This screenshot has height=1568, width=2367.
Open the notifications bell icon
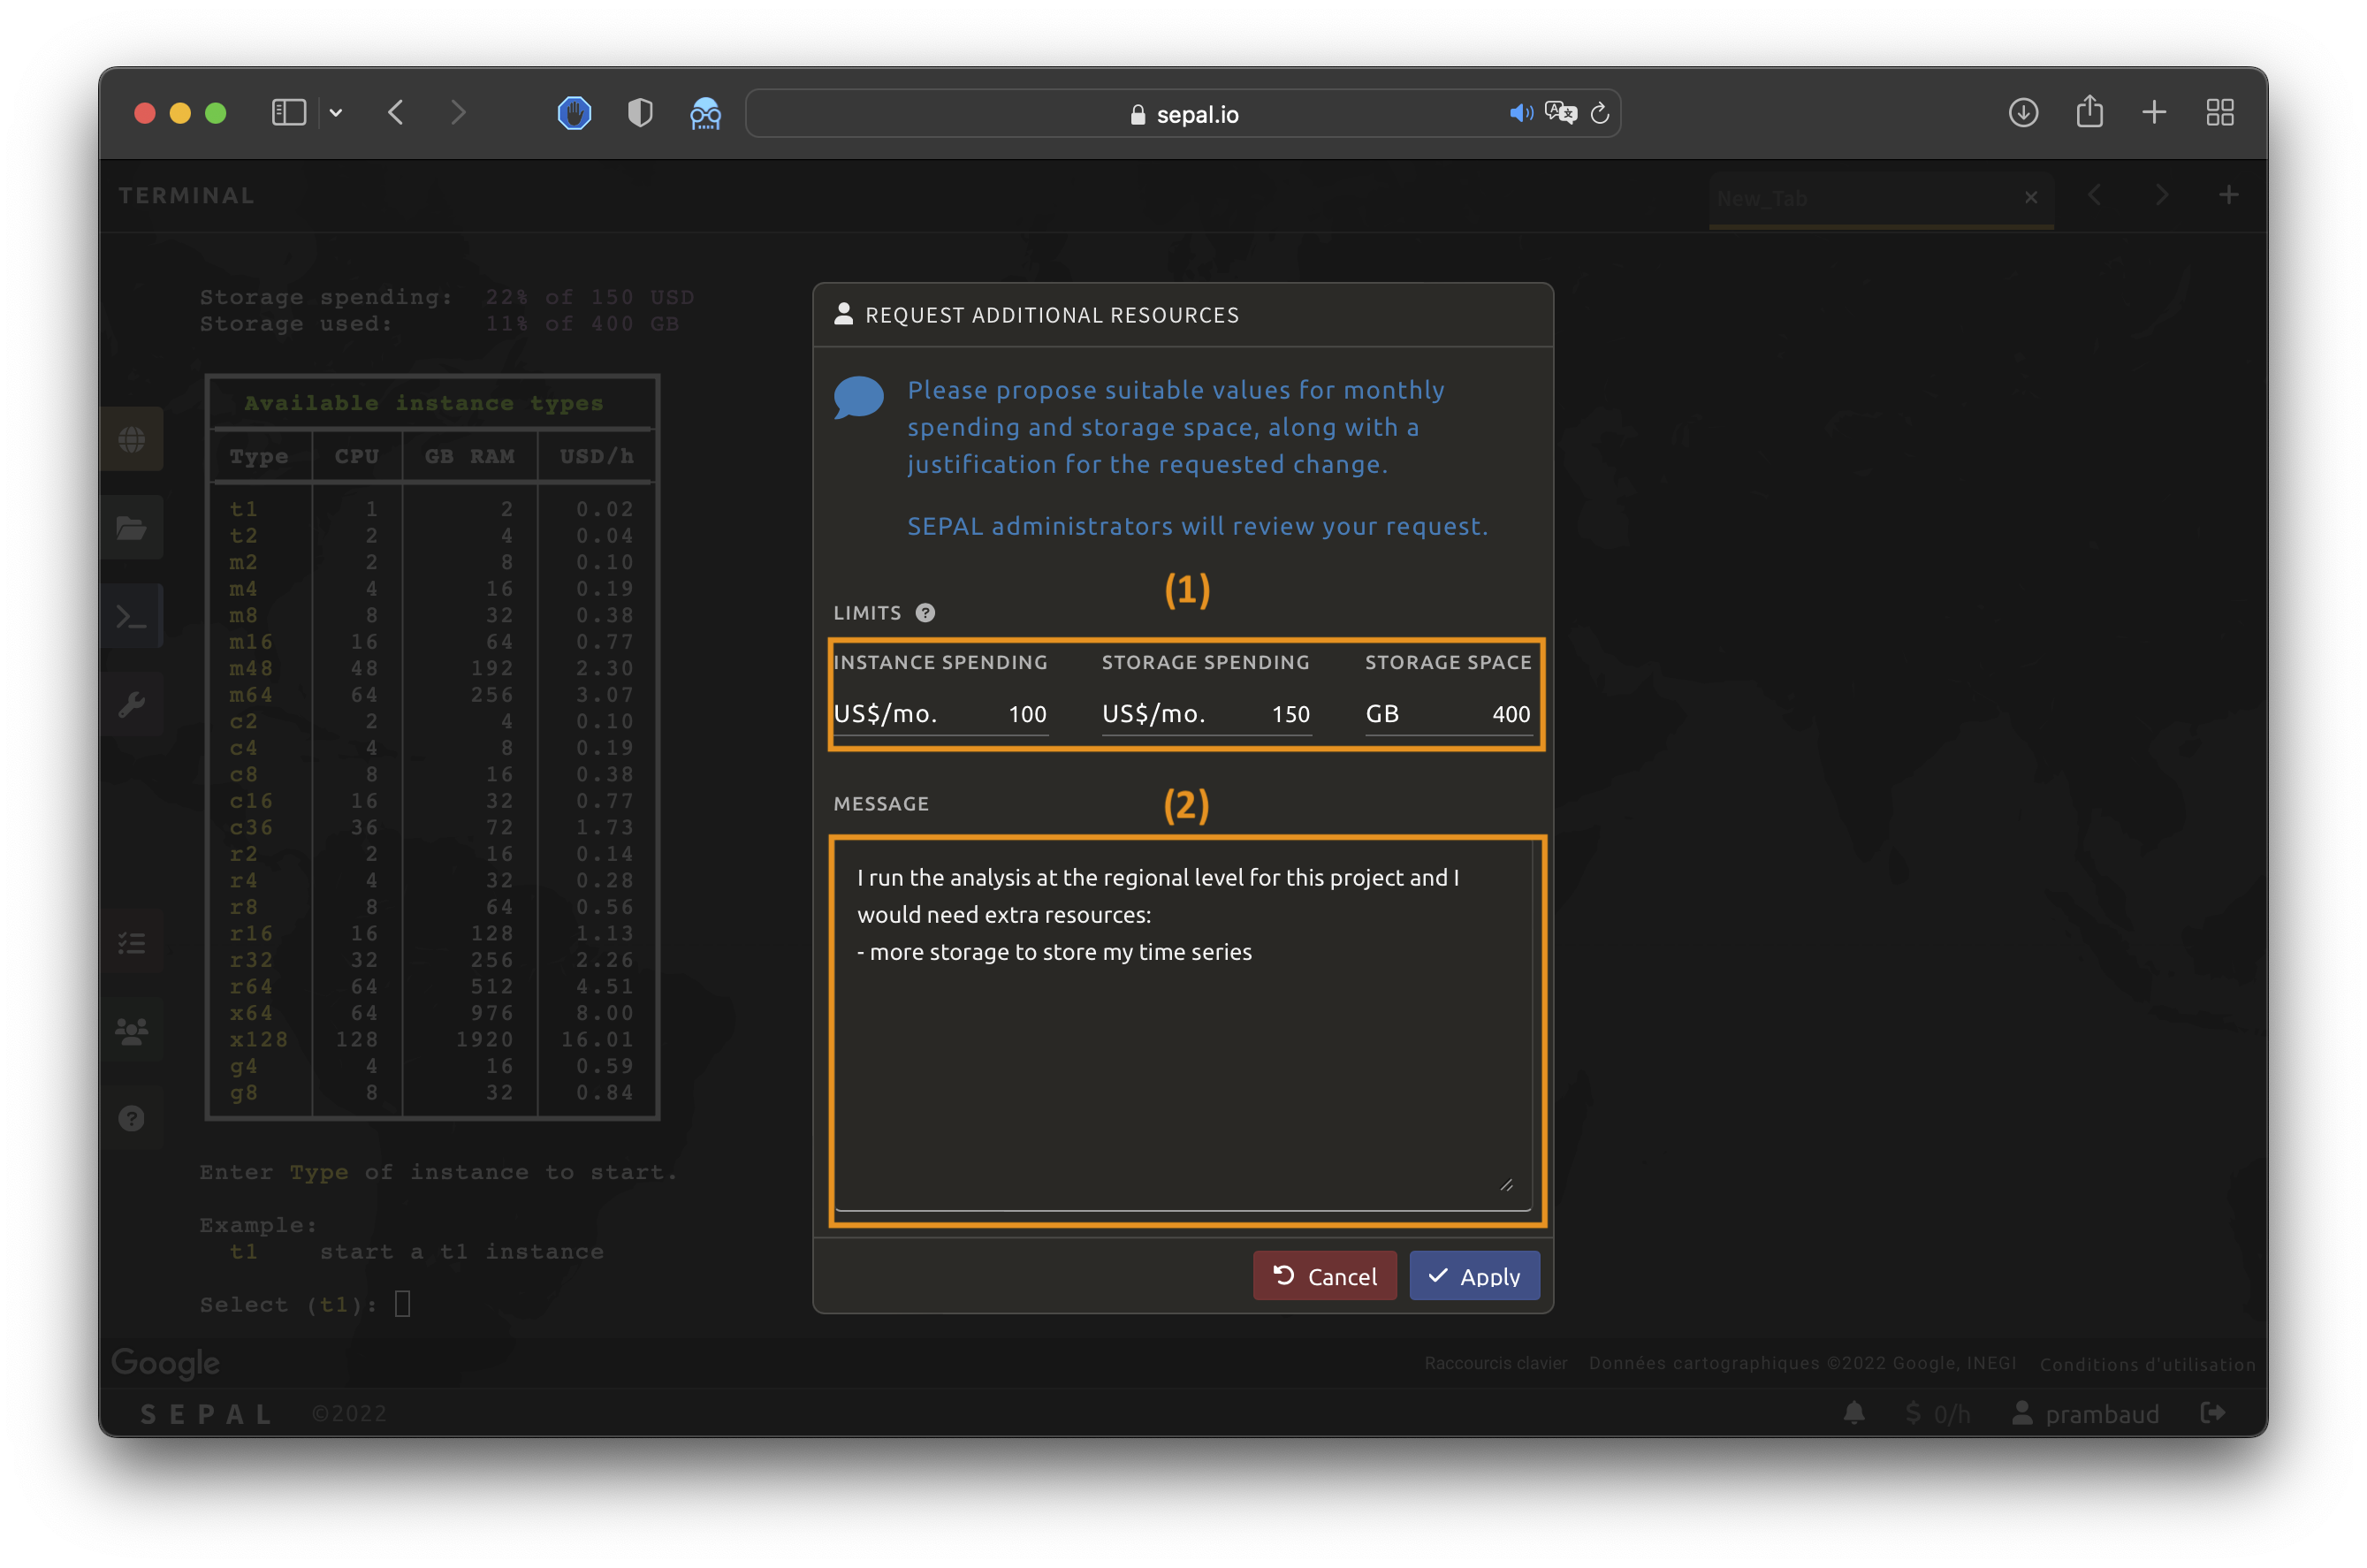click(1853, 1412)
